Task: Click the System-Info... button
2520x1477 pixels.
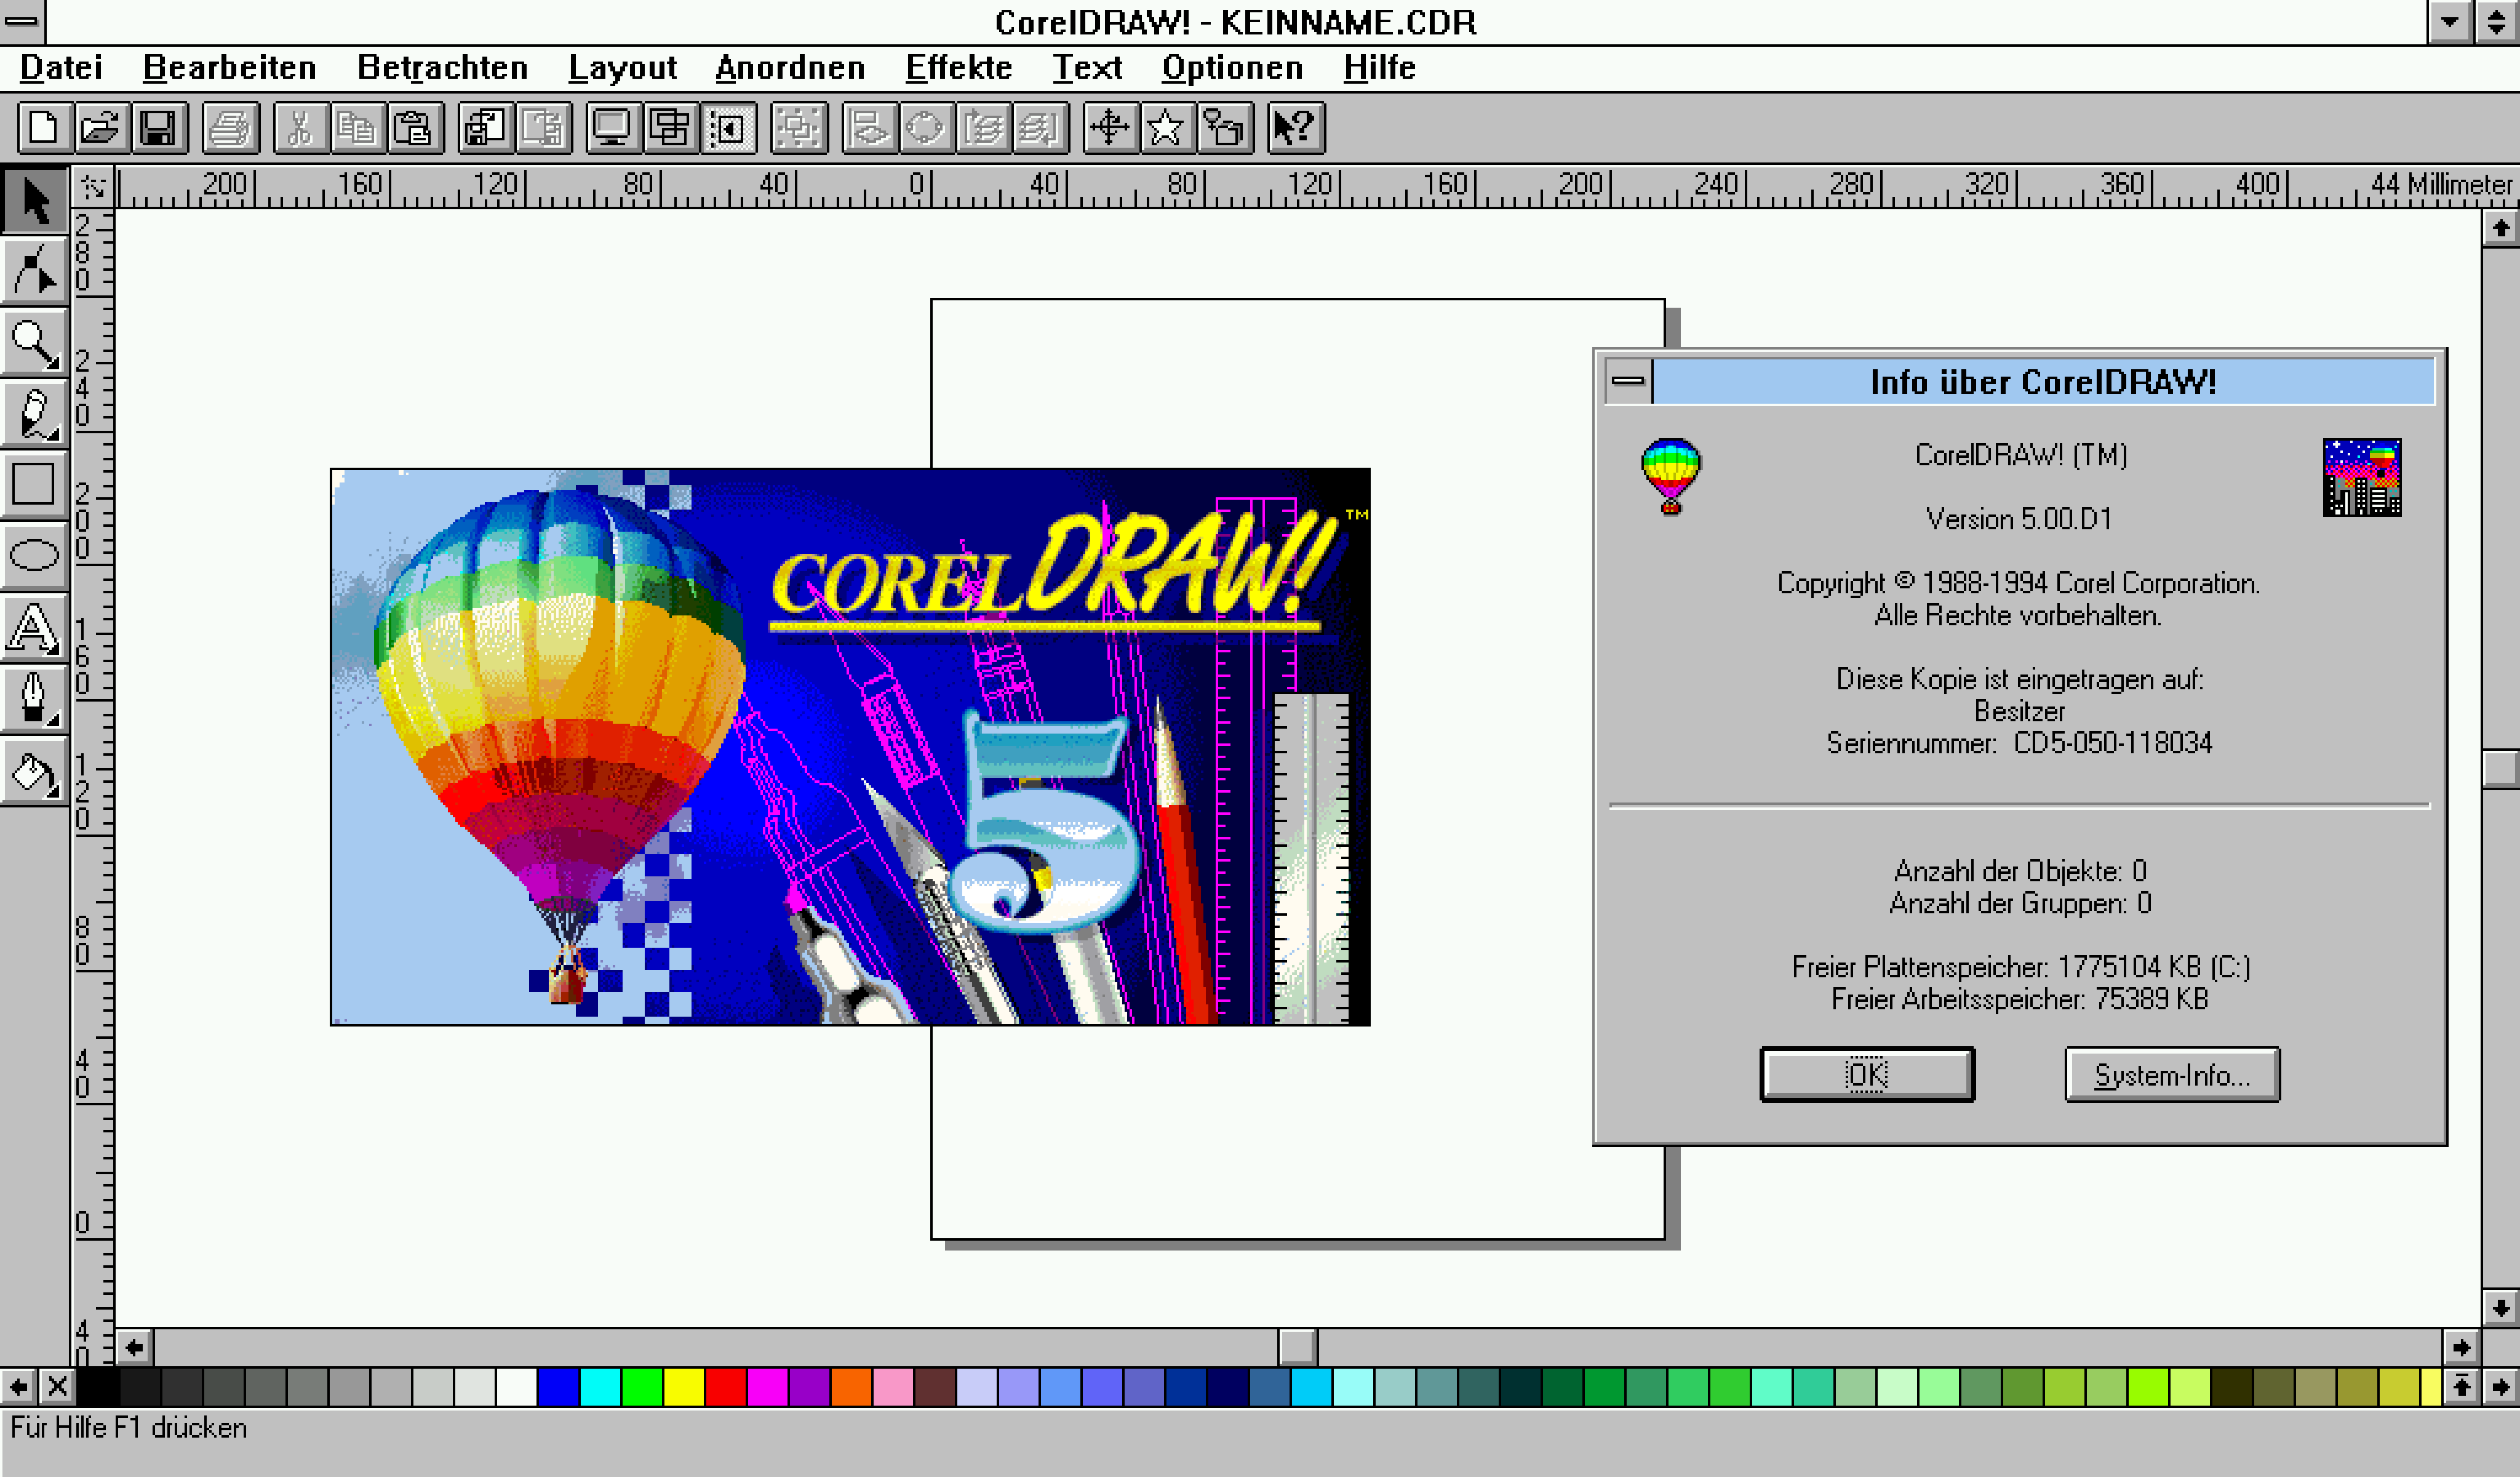Action: [2172, 1075]
